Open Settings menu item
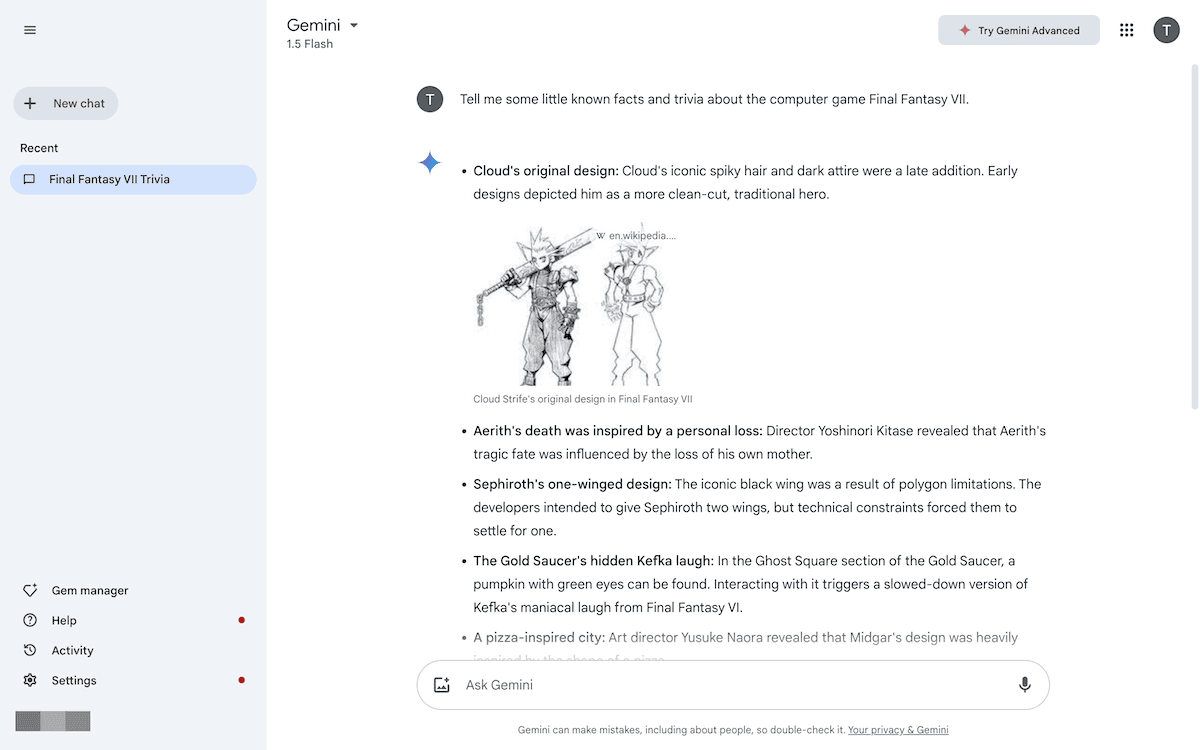This screenshot has height=750, width=1200. [74, 681]
